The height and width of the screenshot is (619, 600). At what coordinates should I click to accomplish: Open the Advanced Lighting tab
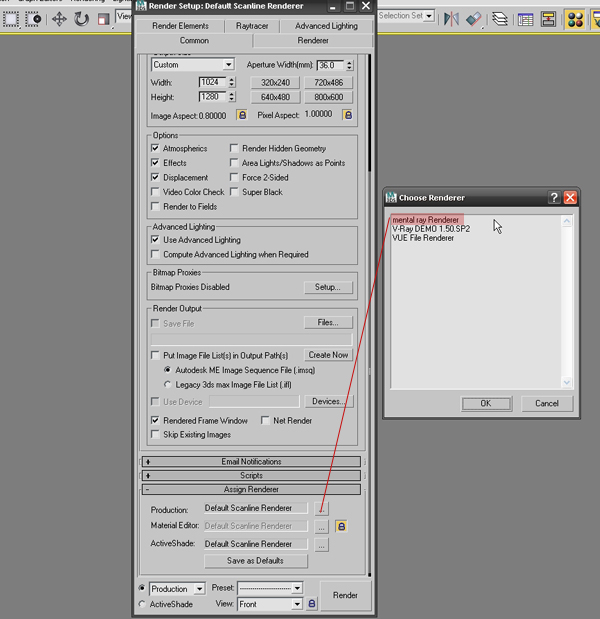[x=326, y=26]
